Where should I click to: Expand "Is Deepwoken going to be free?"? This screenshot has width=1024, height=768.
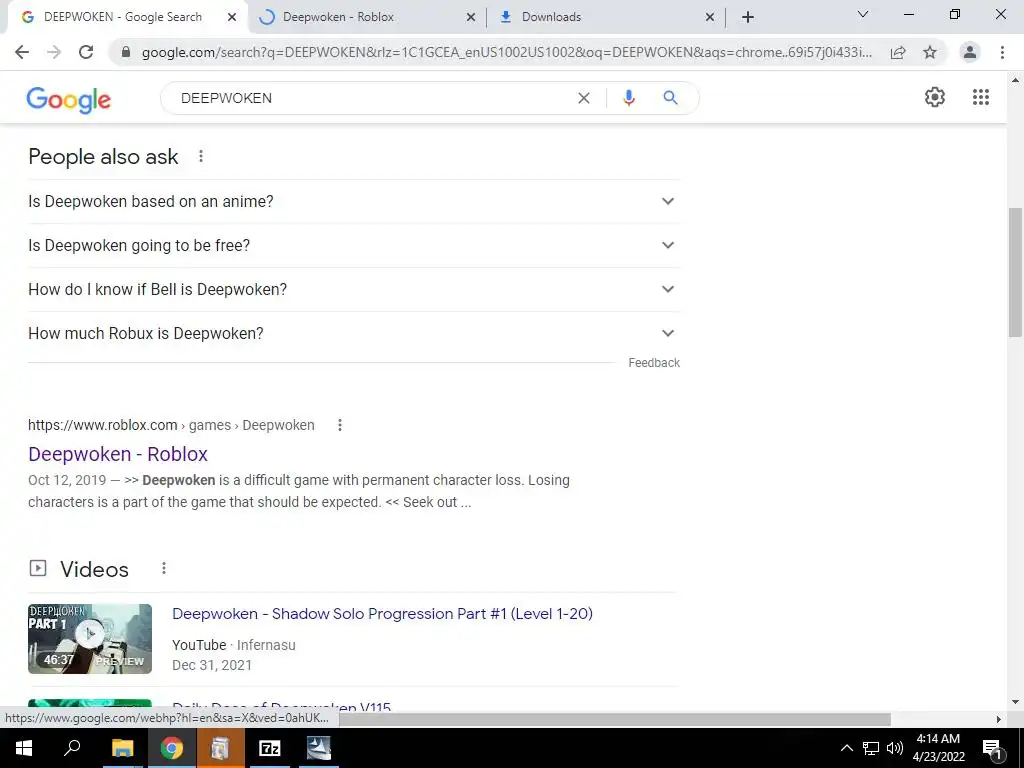[x=354, y=246]
